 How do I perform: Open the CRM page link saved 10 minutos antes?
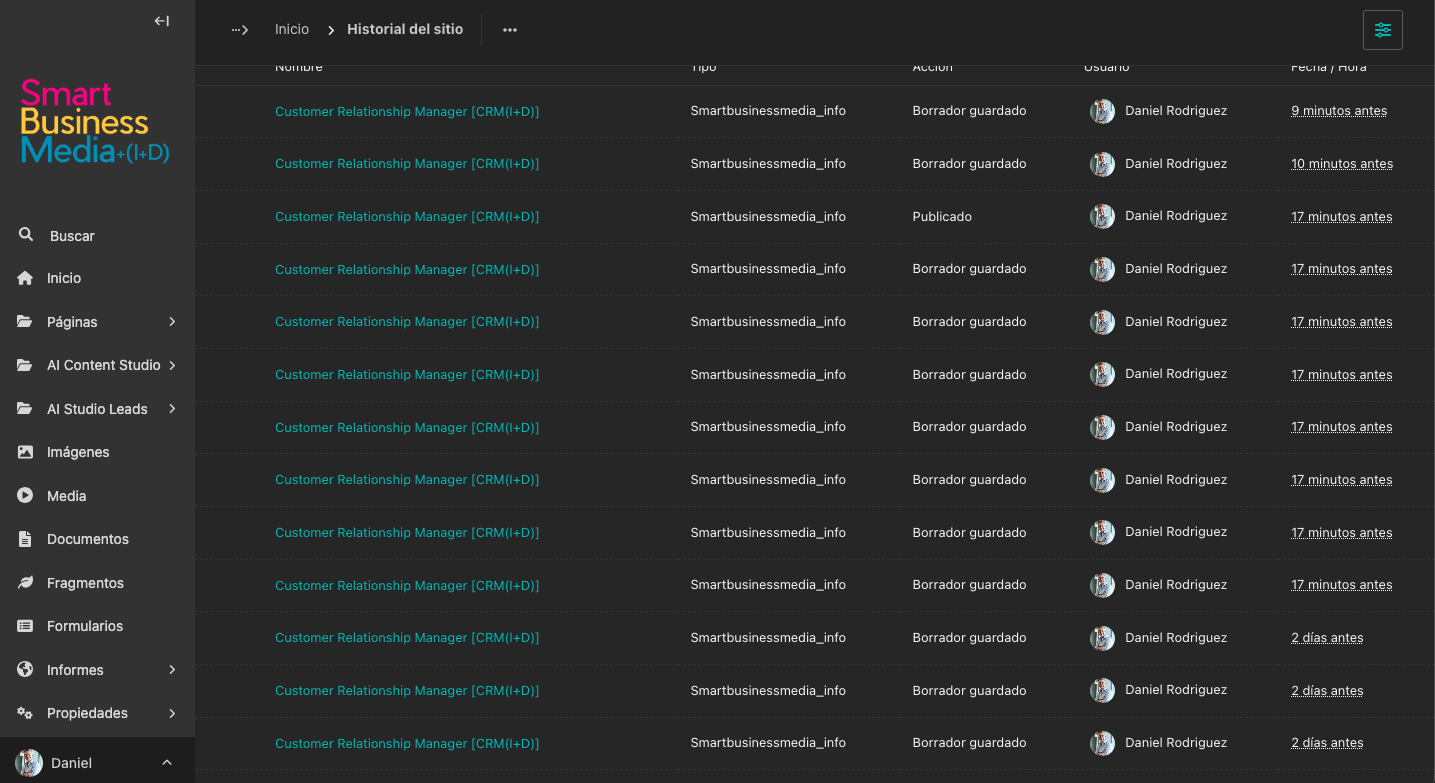pos(407,164)
